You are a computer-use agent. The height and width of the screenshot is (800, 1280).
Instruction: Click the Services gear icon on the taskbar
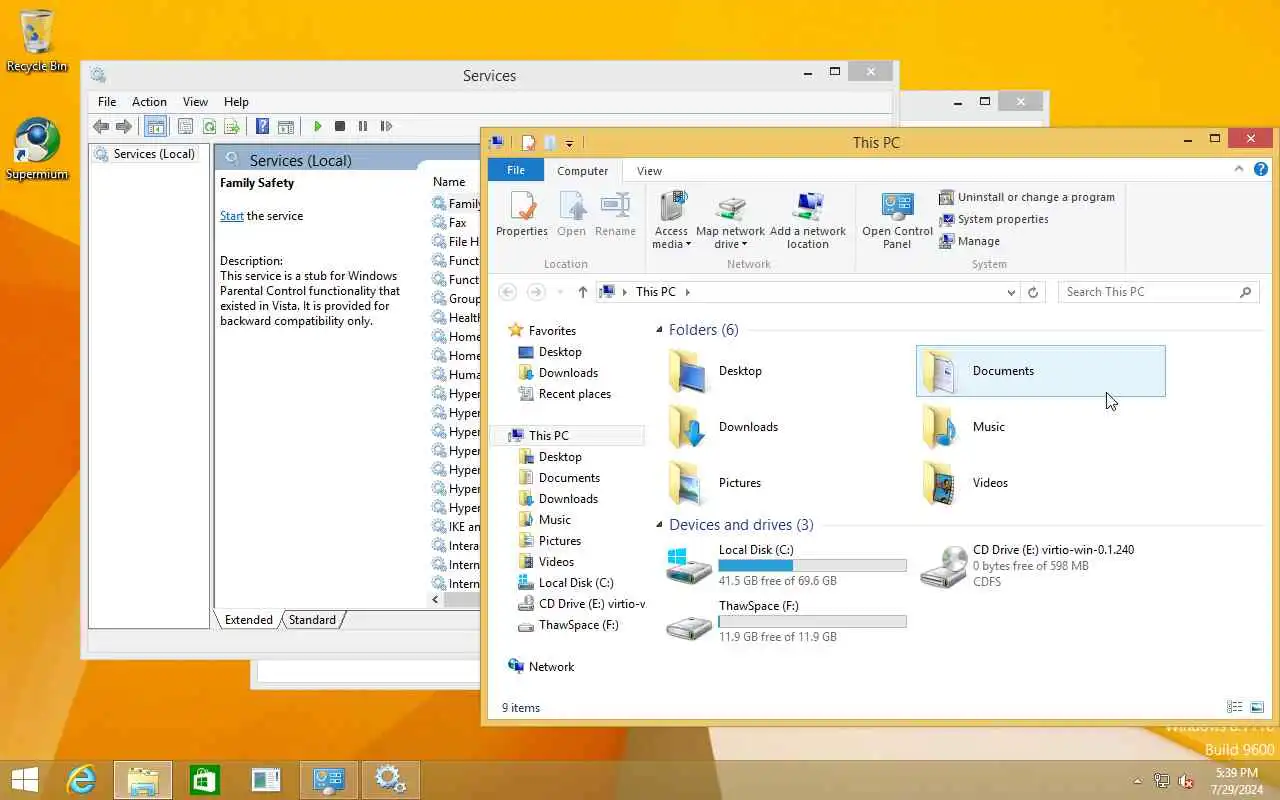coord(390,780)
